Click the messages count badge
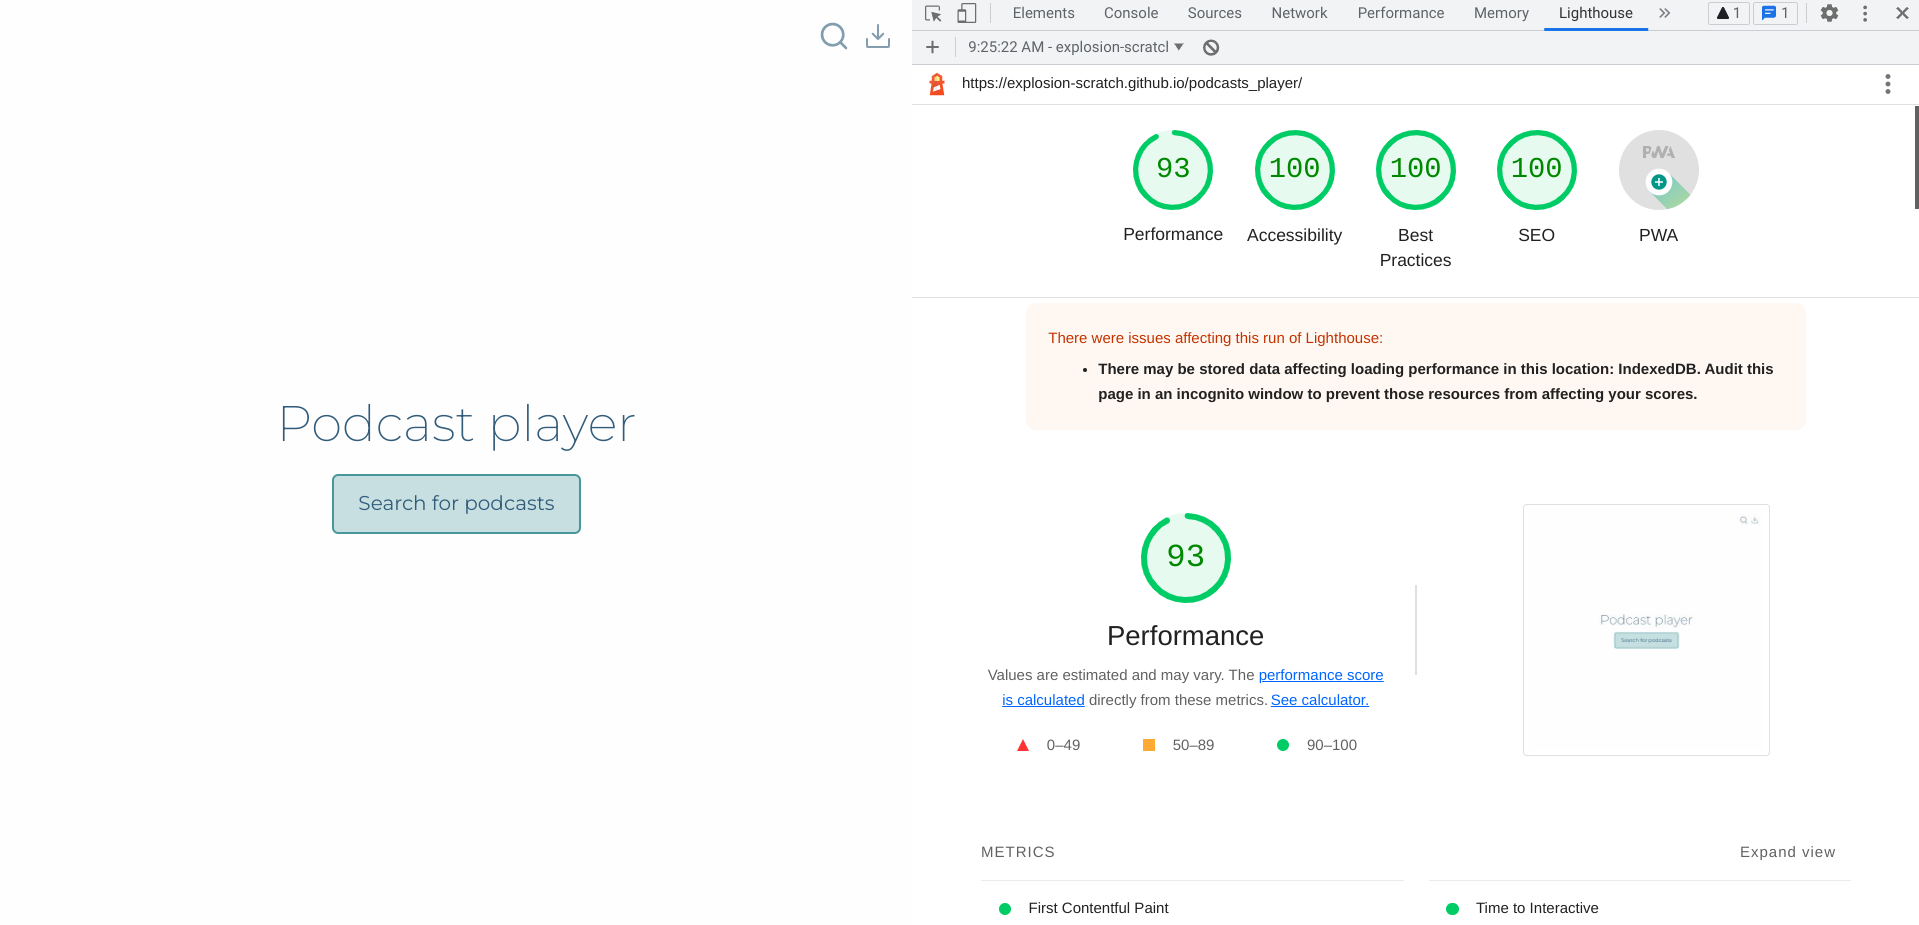The width and height of the screenshot is (1919, 925). tap(1775, 13)
